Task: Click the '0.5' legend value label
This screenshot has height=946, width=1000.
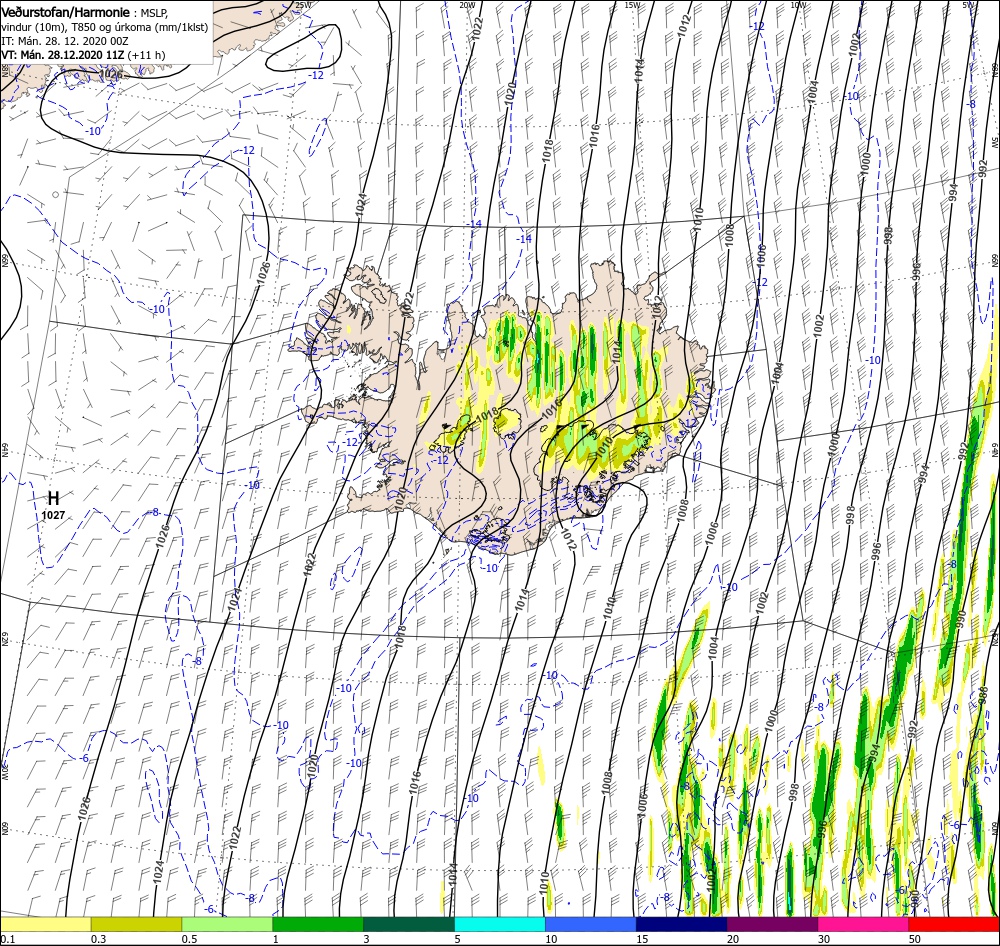Action: pos(189,939)
